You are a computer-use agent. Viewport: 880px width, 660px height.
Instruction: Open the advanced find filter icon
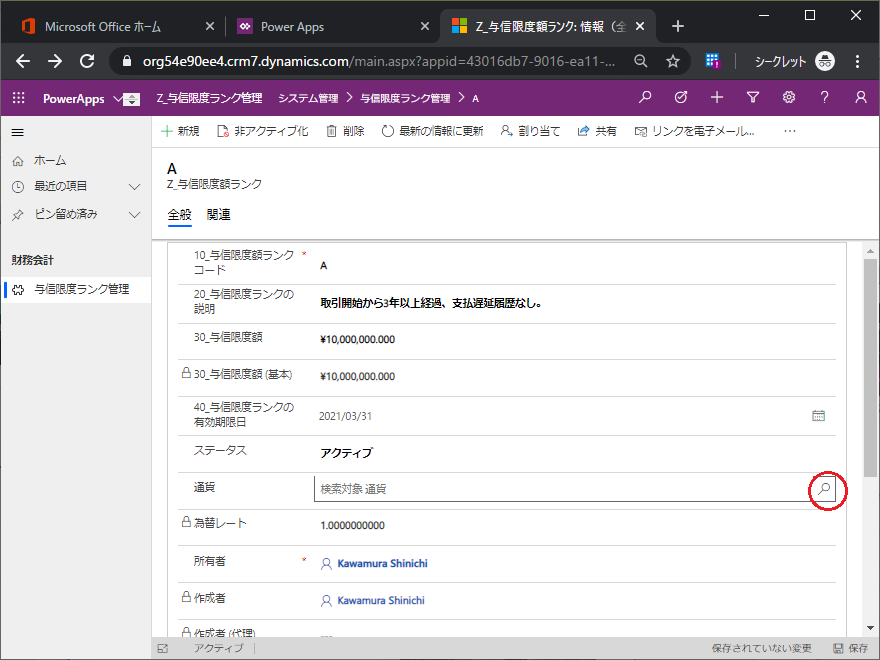coord(753,98)
